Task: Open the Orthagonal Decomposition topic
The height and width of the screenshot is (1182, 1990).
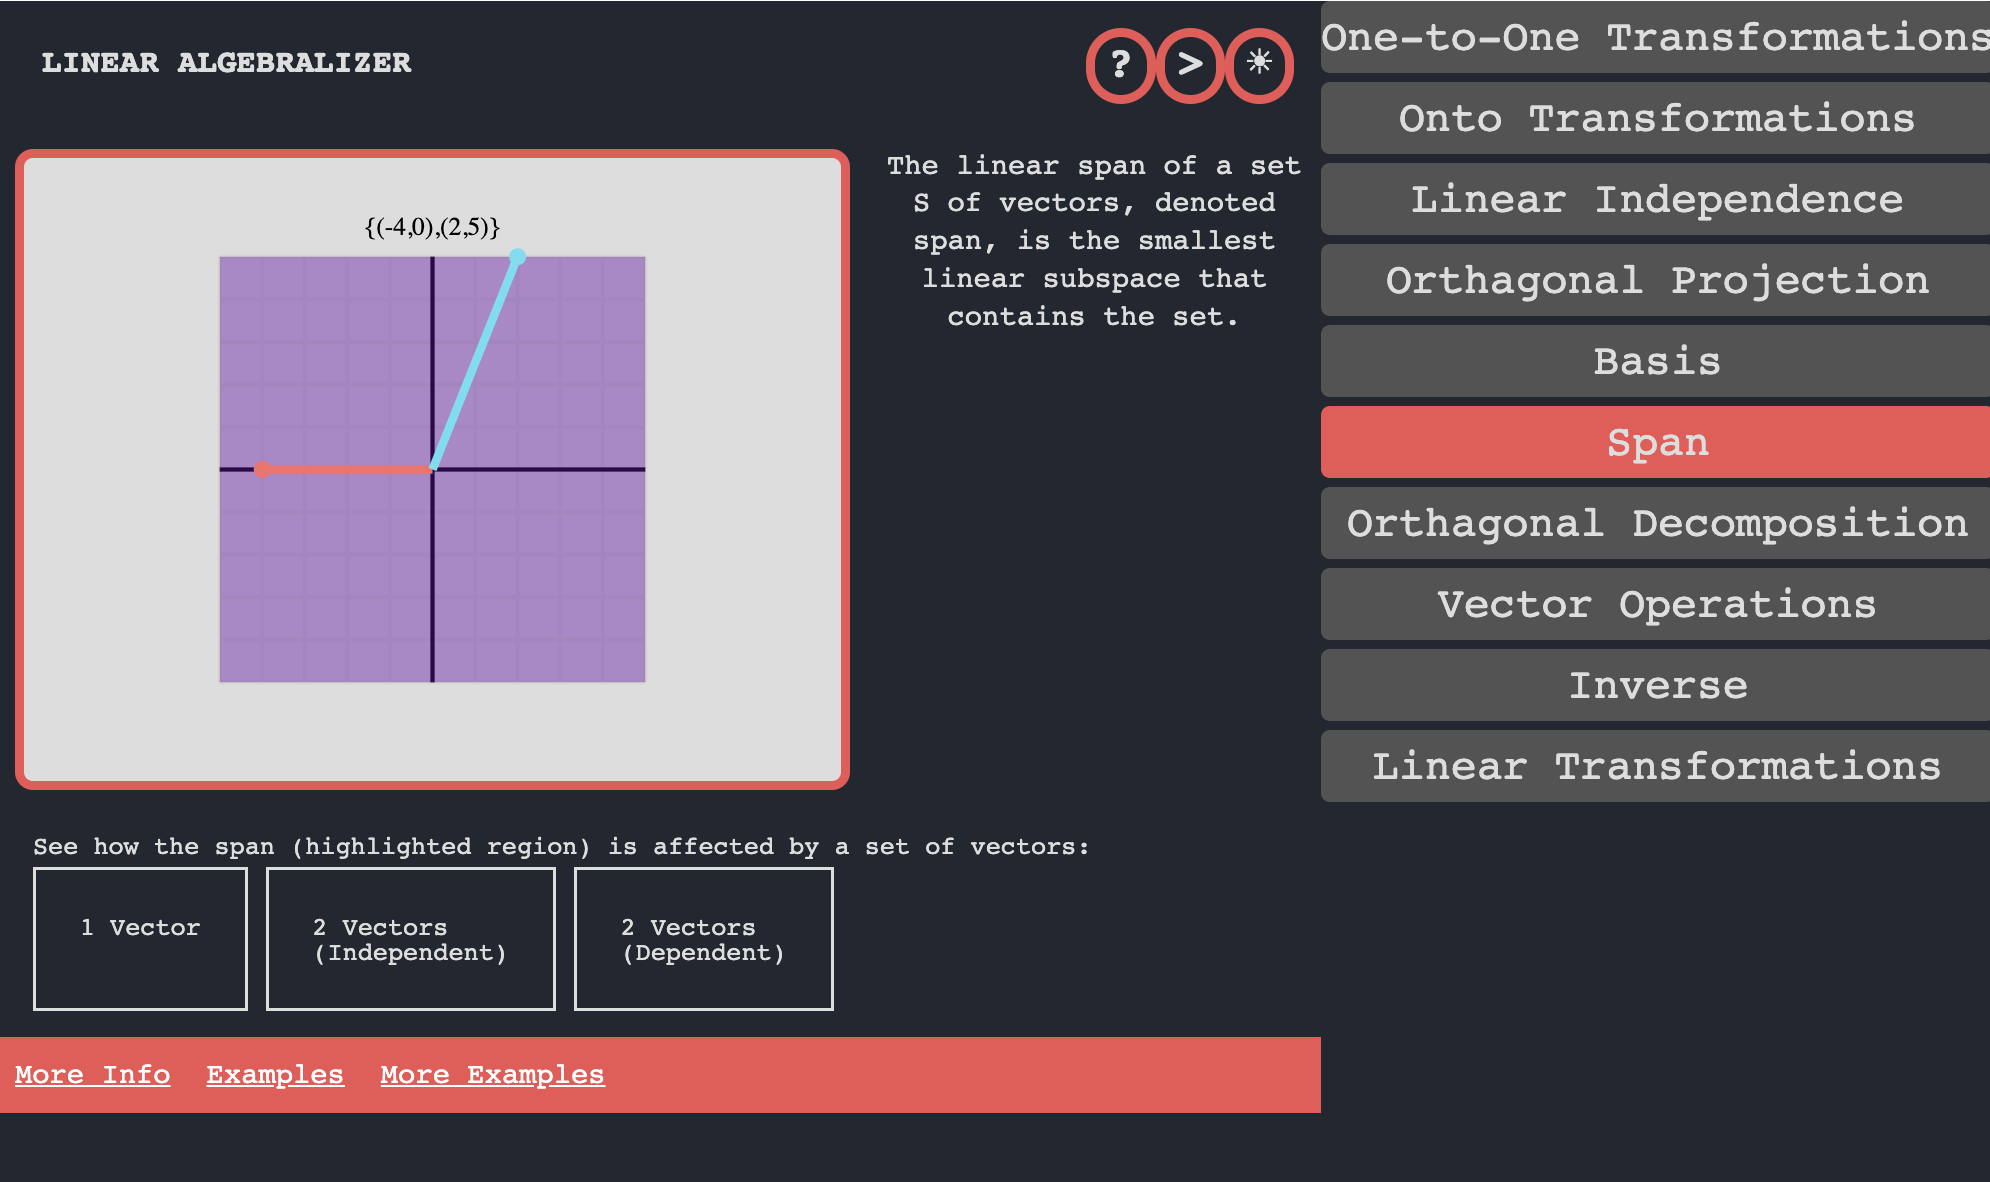Action: (x=1655, y=524)
